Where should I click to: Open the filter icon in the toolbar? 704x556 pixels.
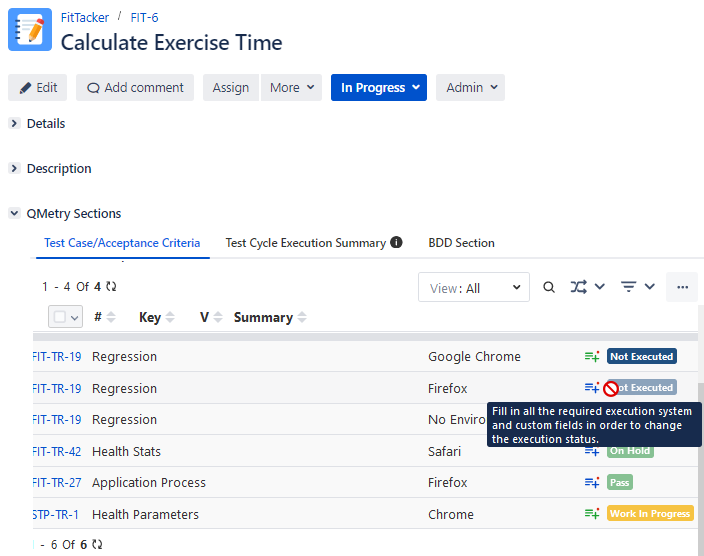click(x=629, y=287)
